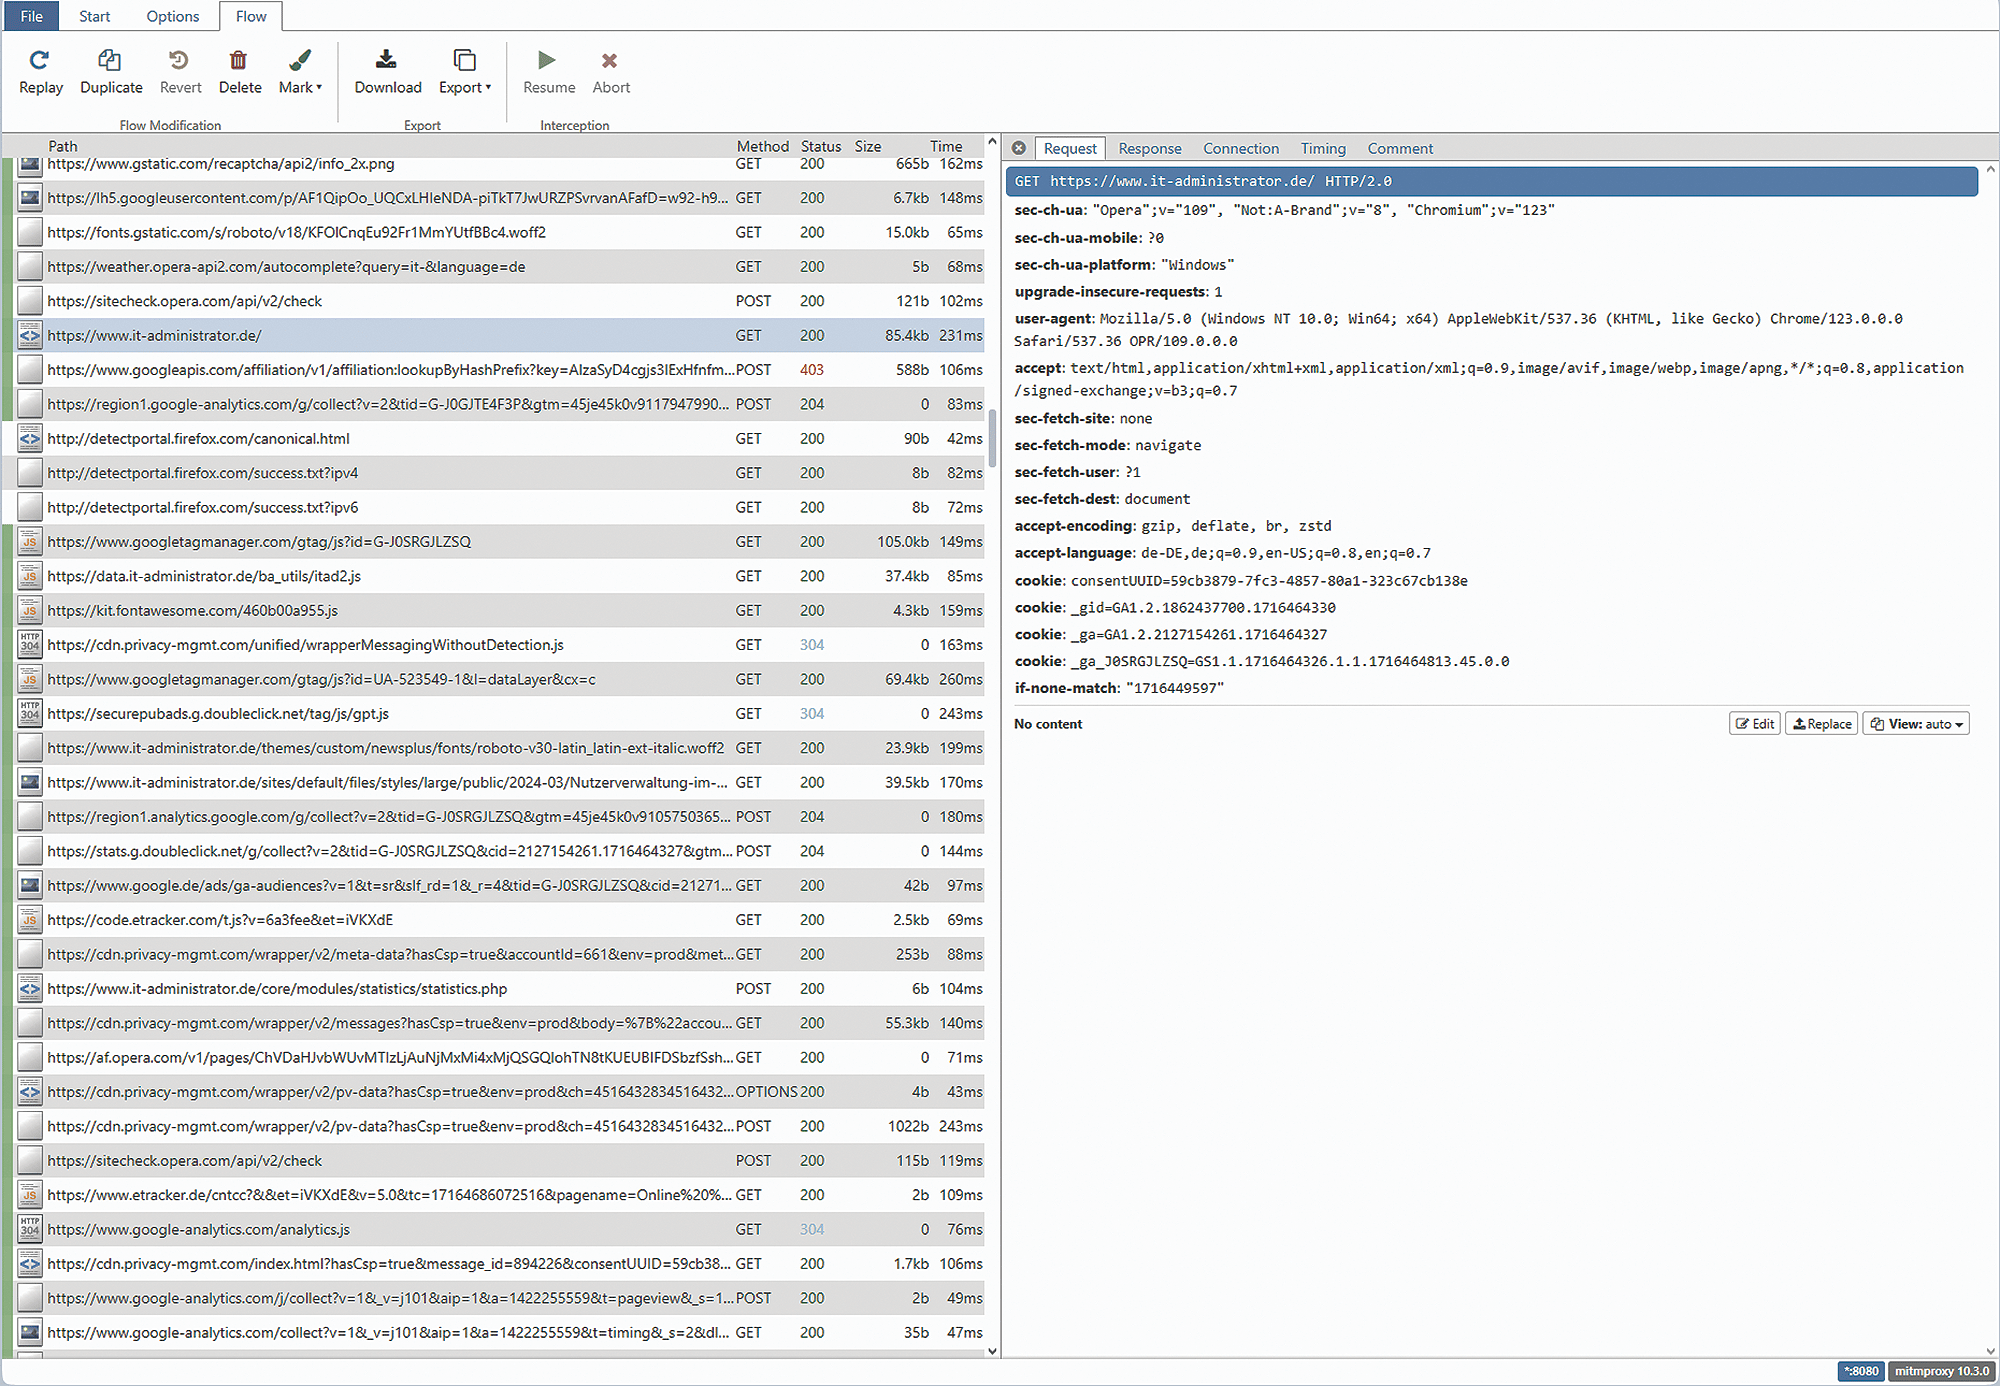Click the consentUUID cookie header value
Screen dimensions: 2000x1386
tap(1269, 581)
